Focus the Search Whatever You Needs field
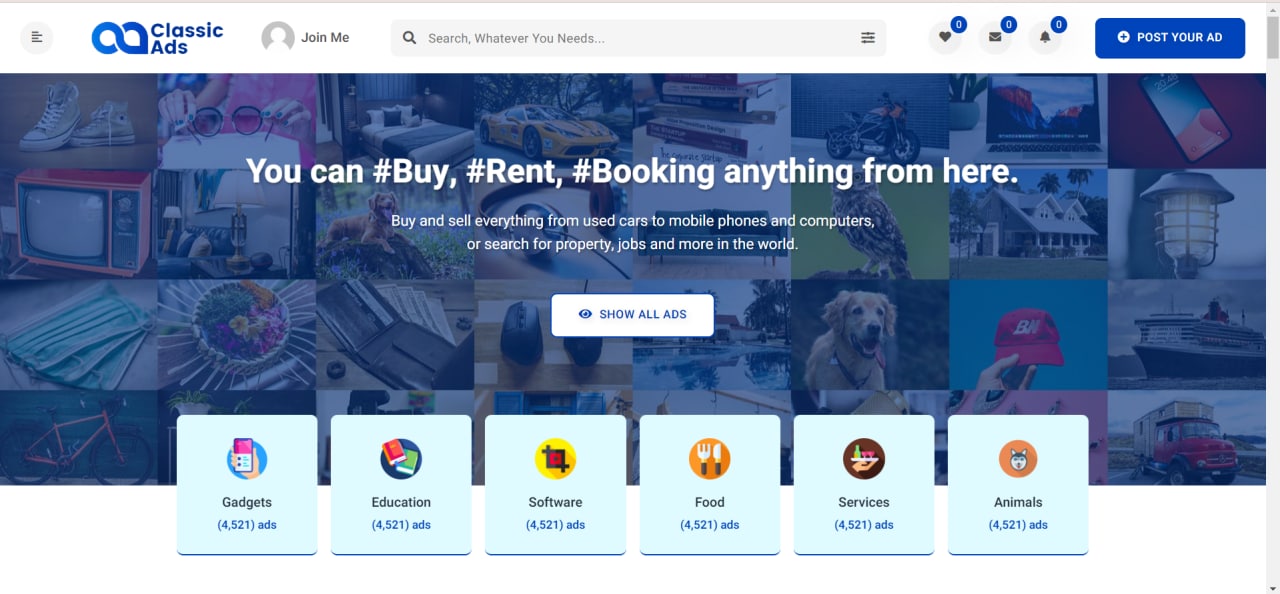 [638, 38]
